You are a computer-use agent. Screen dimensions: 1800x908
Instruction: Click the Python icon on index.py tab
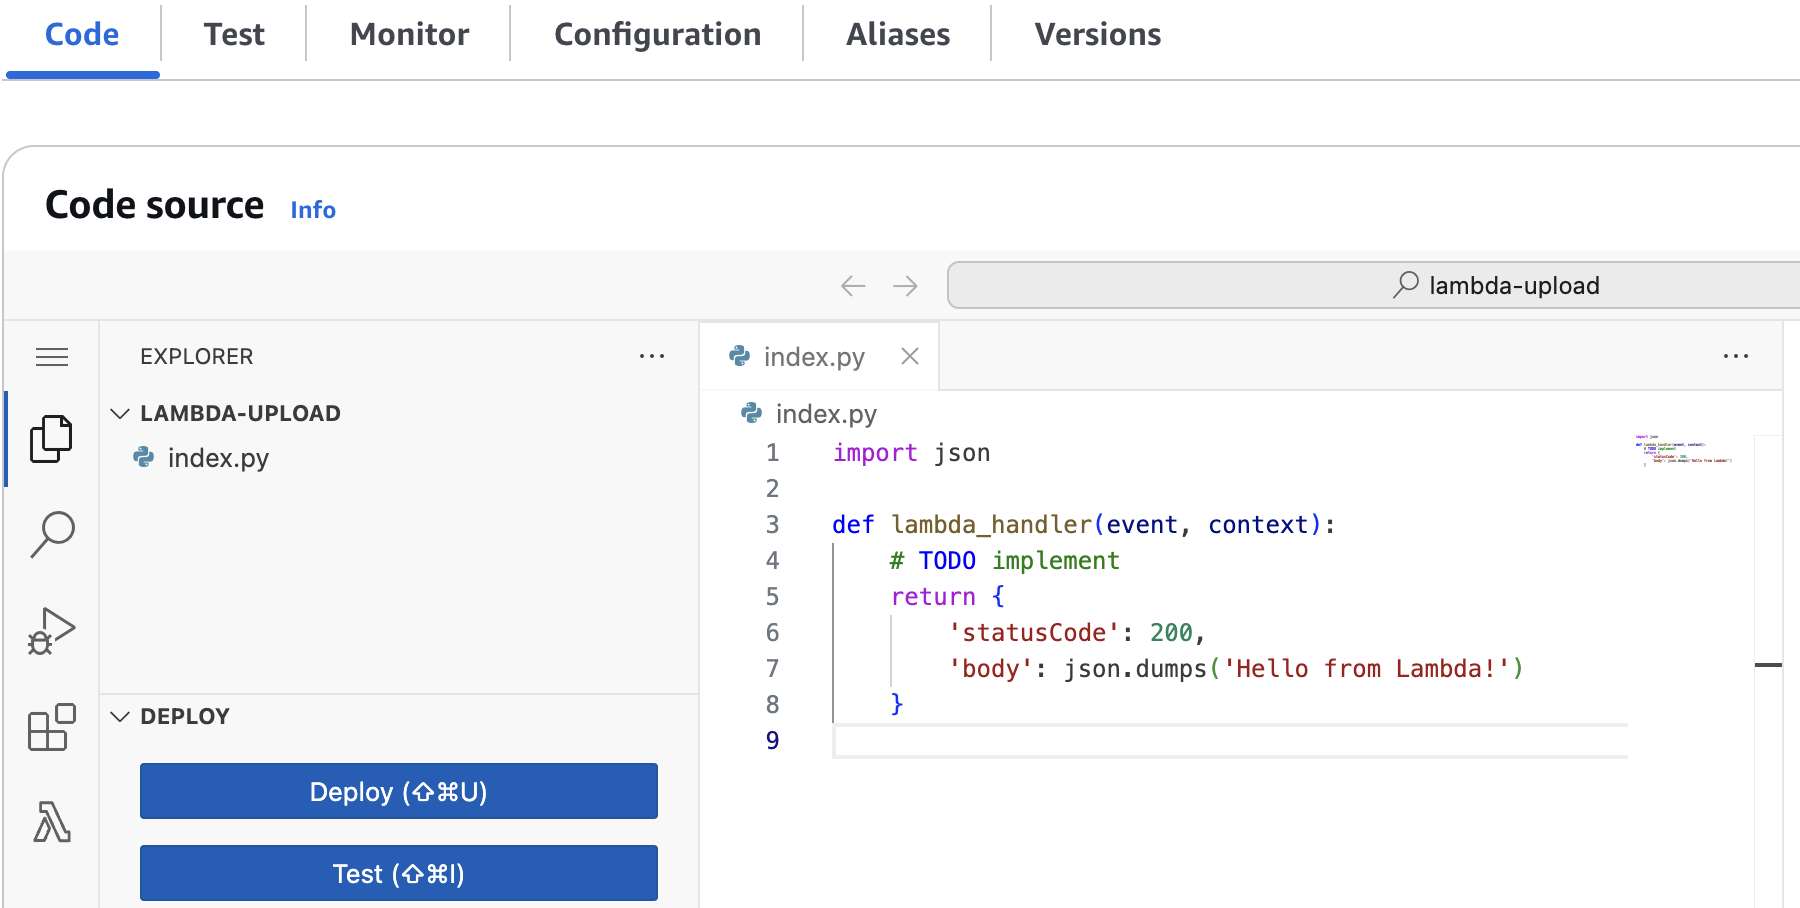(740, 356)
